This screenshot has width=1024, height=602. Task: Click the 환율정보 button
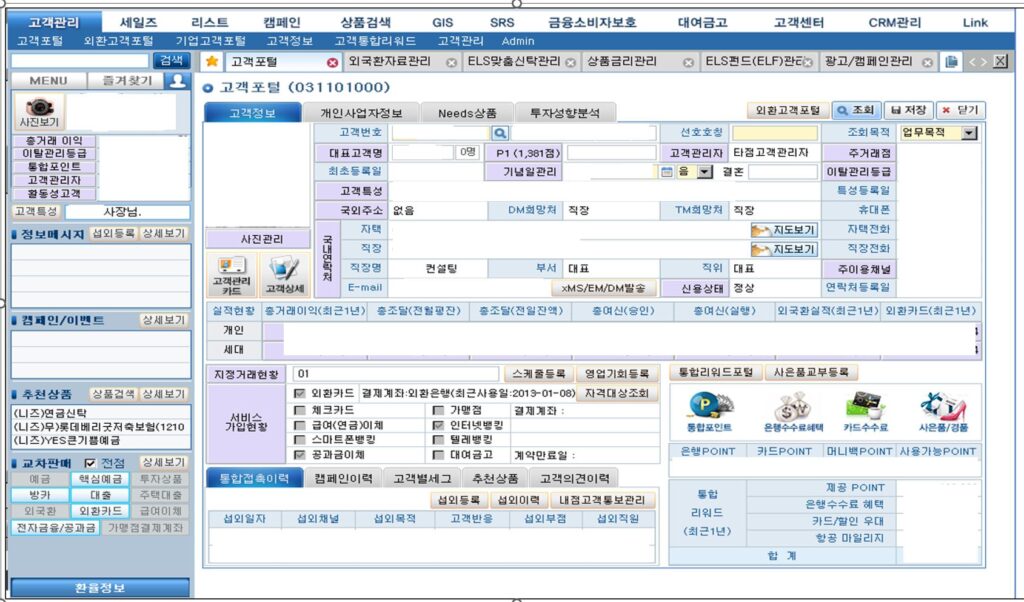coord(100,588)
